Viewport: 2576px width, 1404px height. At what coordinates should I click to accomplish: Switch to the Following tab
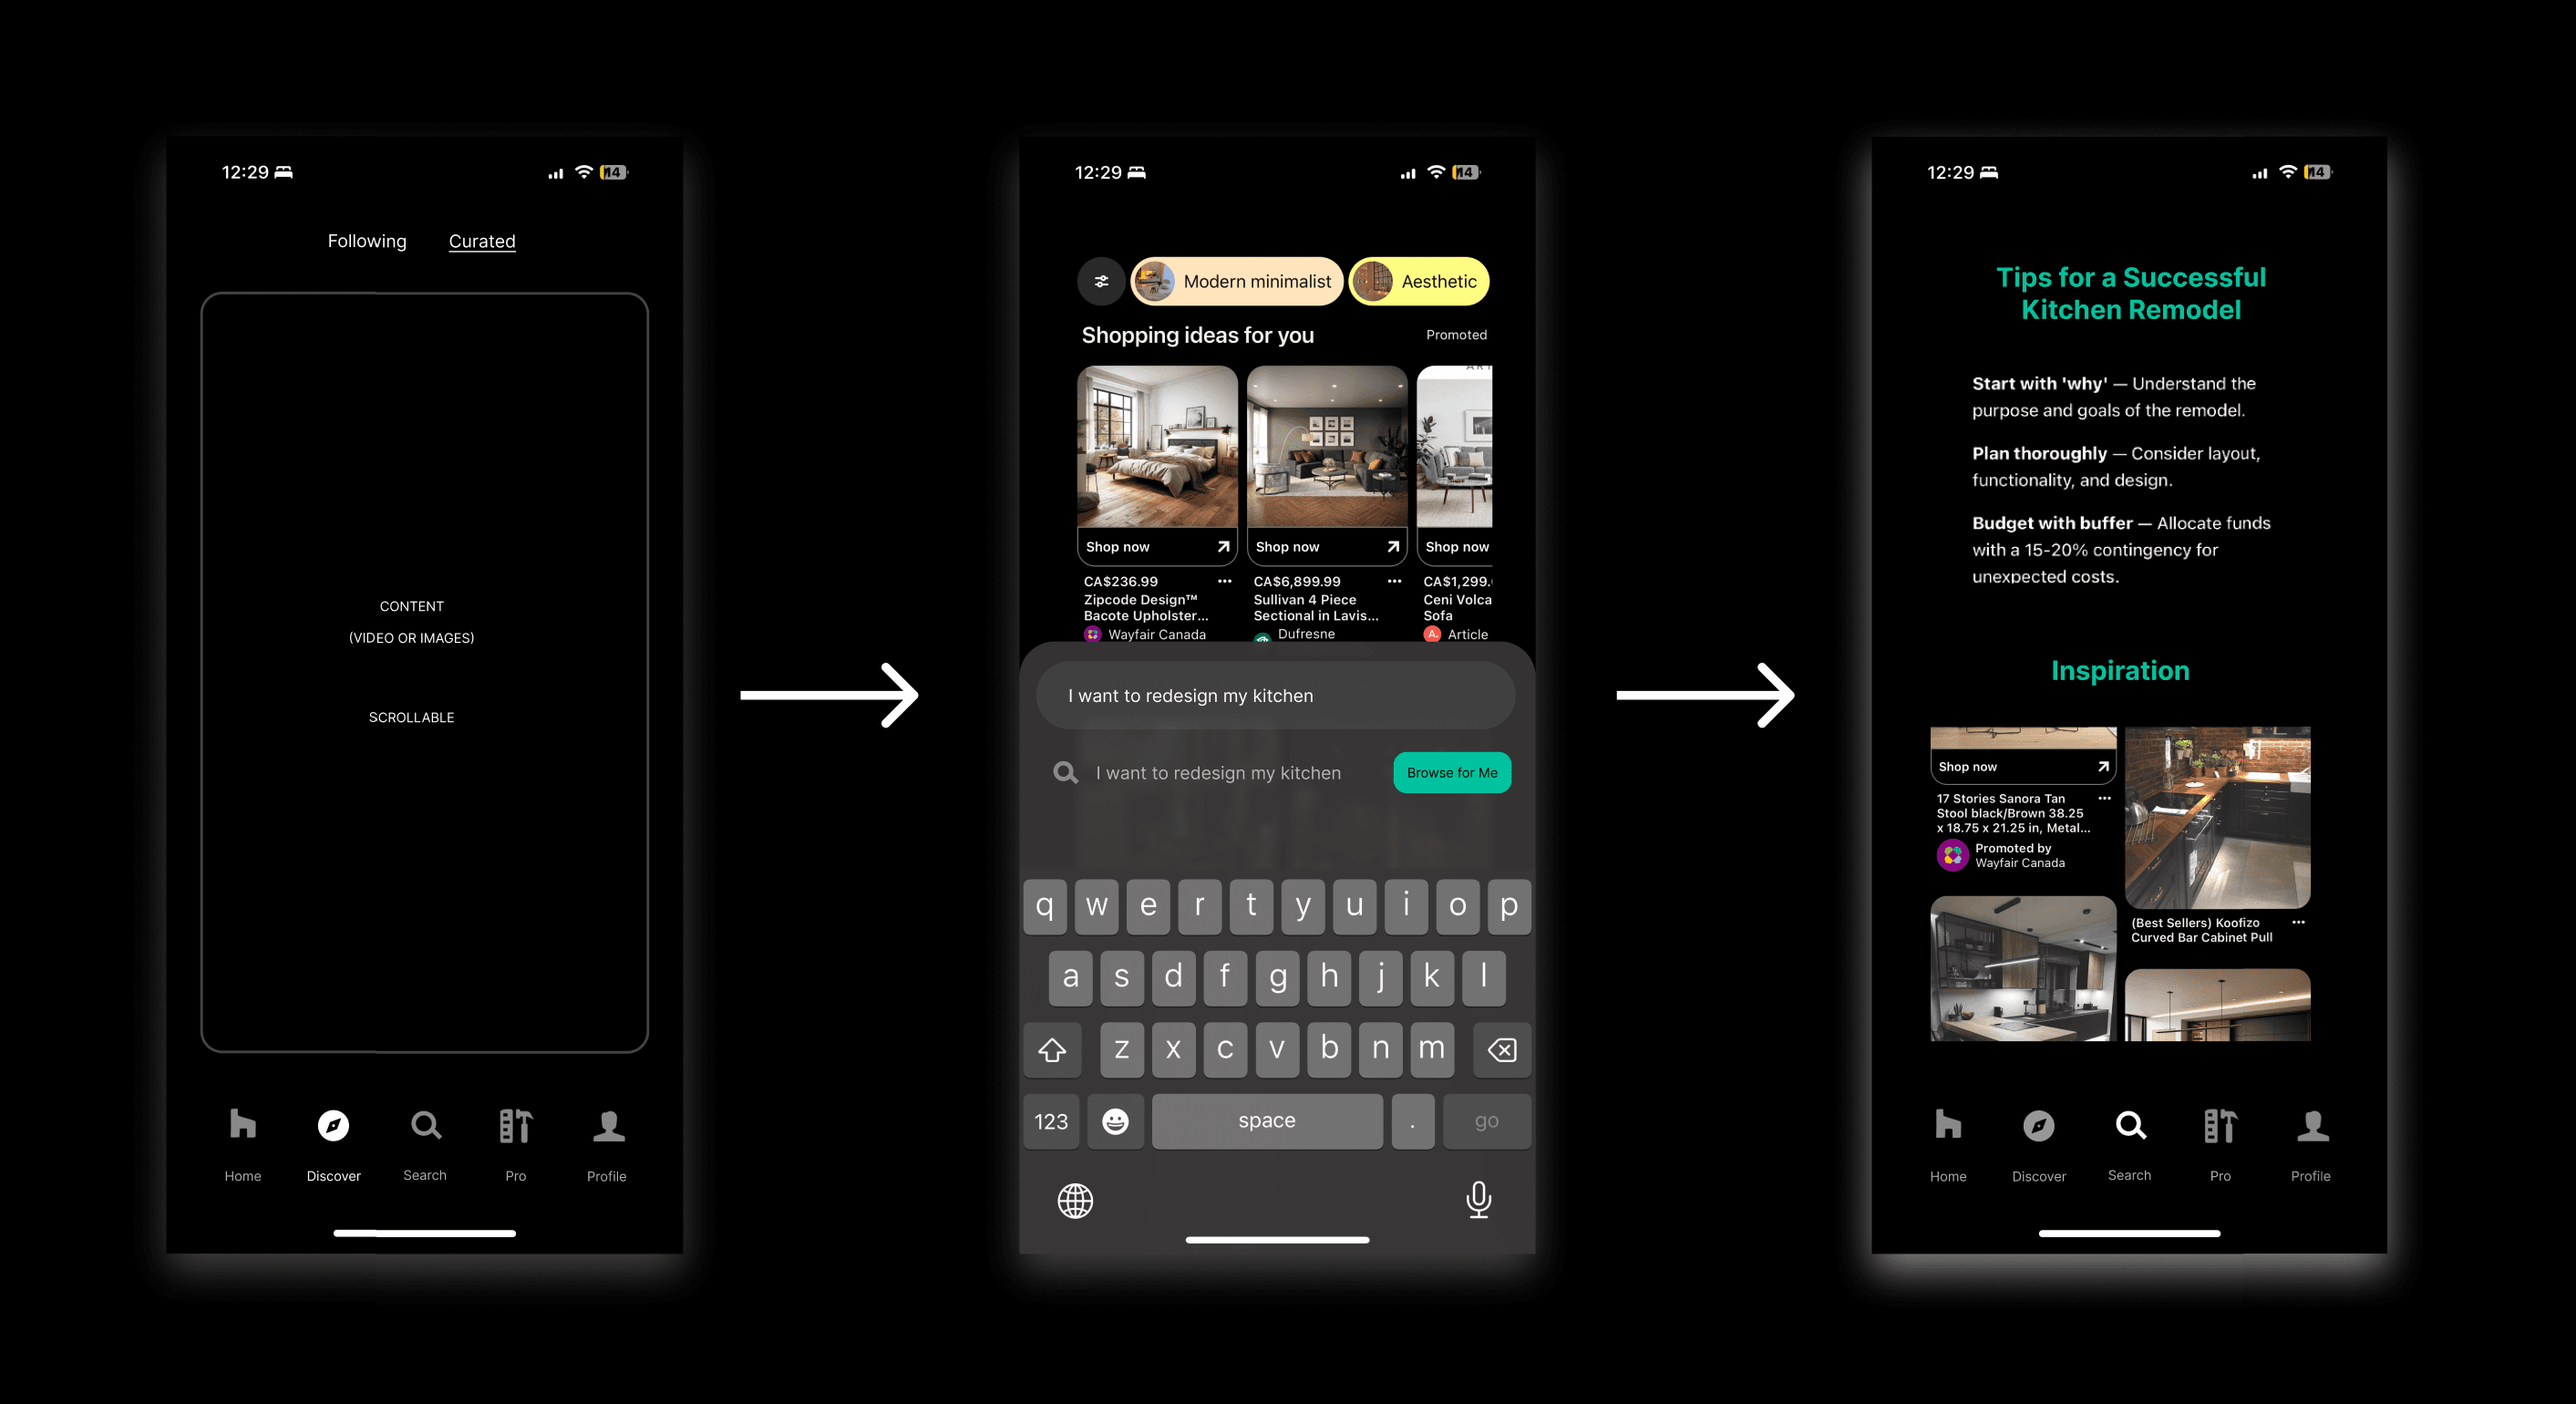[x=366, y=243]
